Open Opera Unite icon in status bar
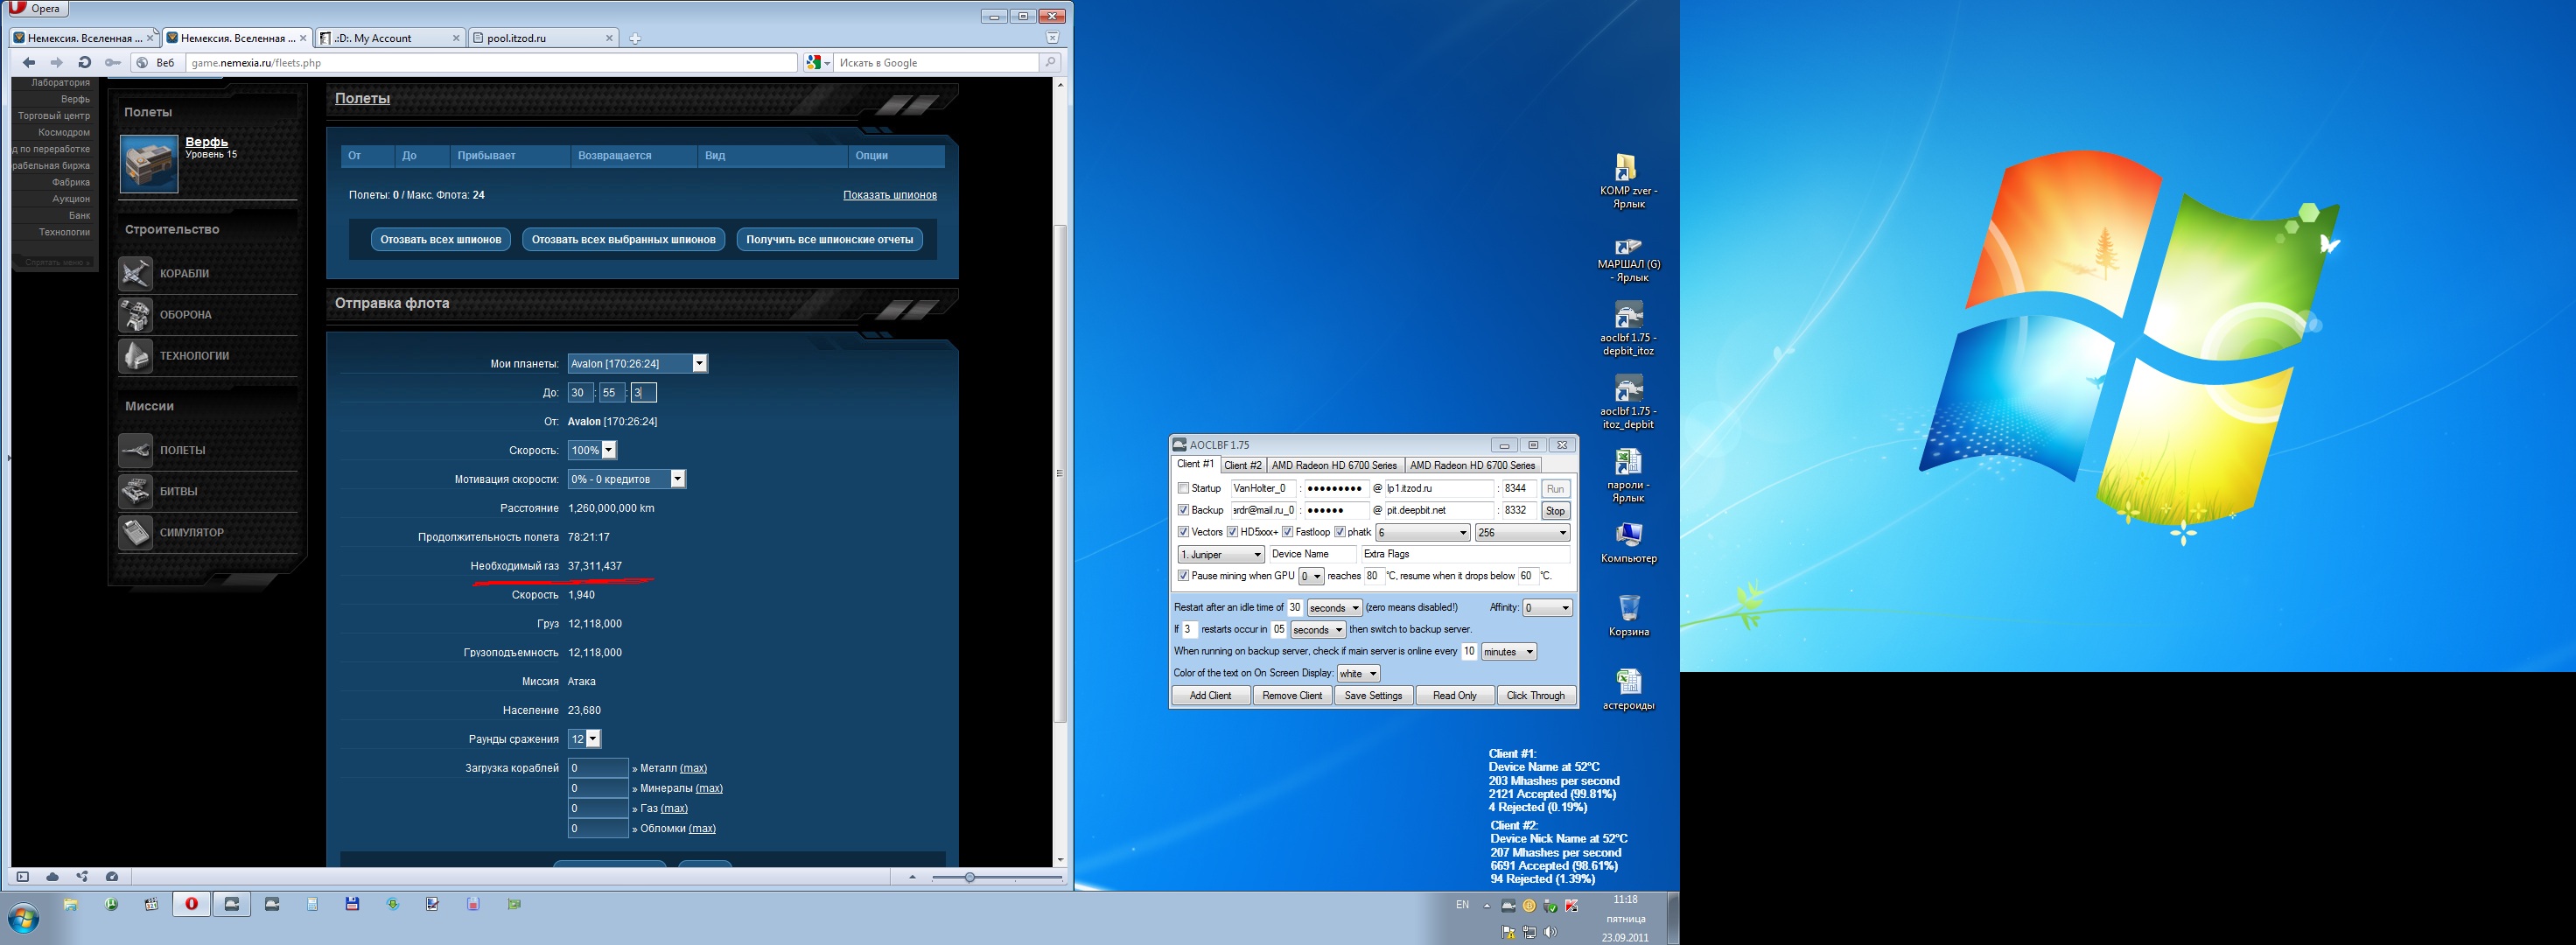The width and height of the screenshot is (2576, 945). (x=82, y=877)
